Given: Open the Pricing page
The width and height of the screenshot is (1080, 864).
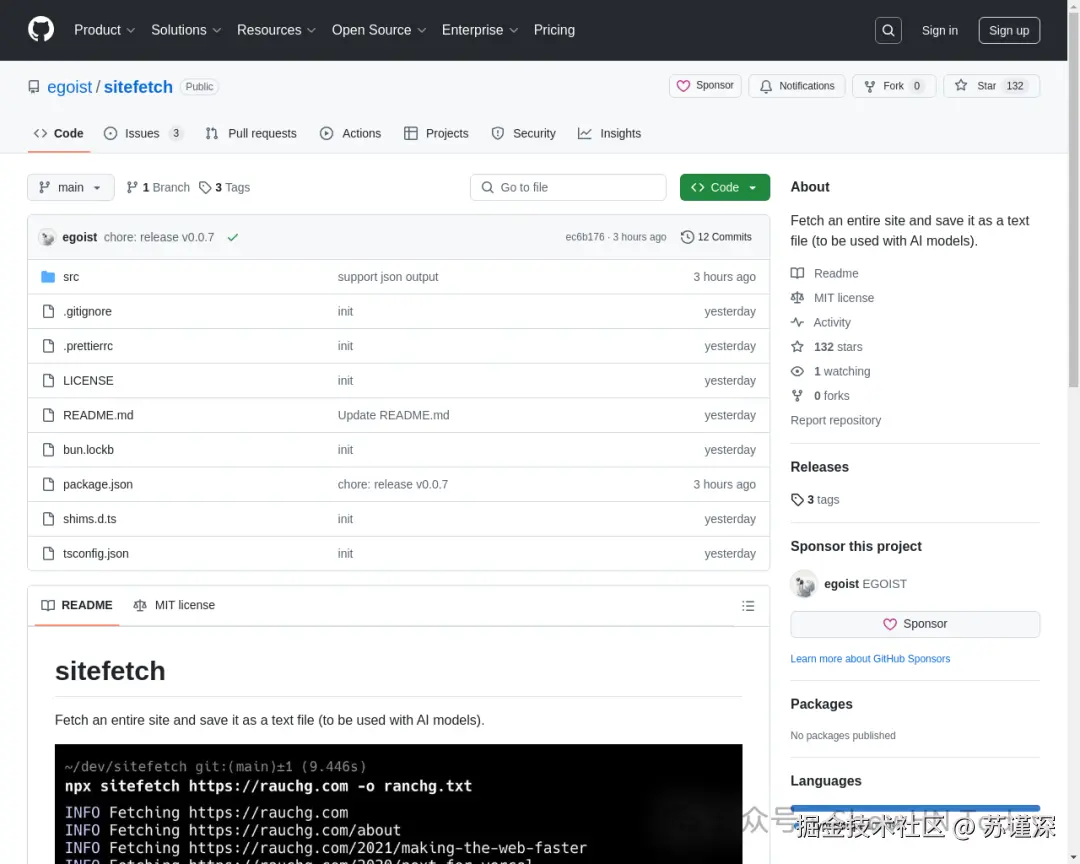Looking at the screenshot, I should [x=554, y=30].
